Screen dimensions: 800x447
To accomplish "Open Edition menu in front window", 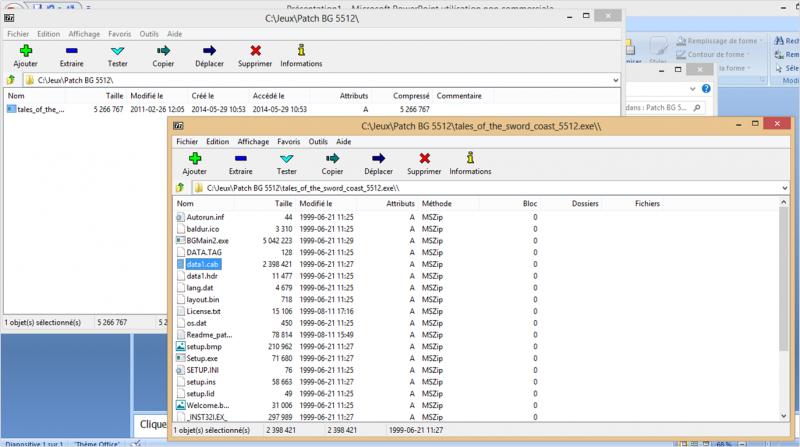I will [x=217, y=141].
